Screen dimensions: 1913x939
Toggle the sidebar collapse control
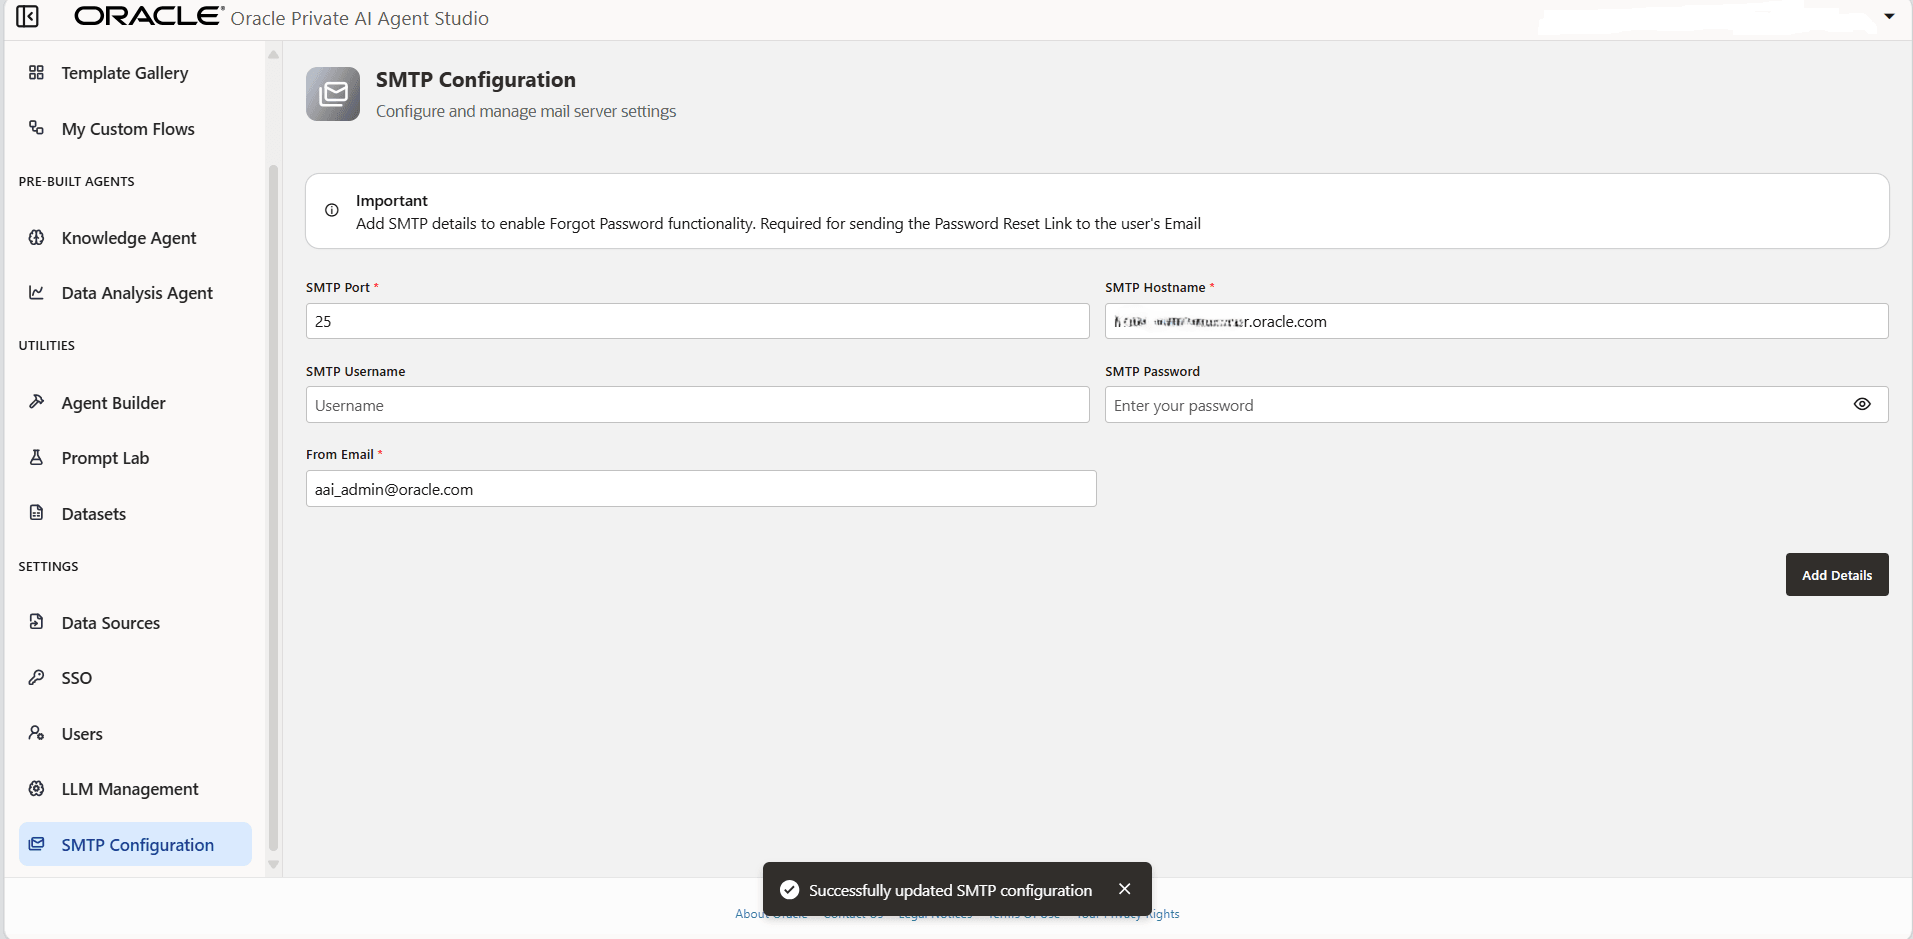(x=27, y=17)
